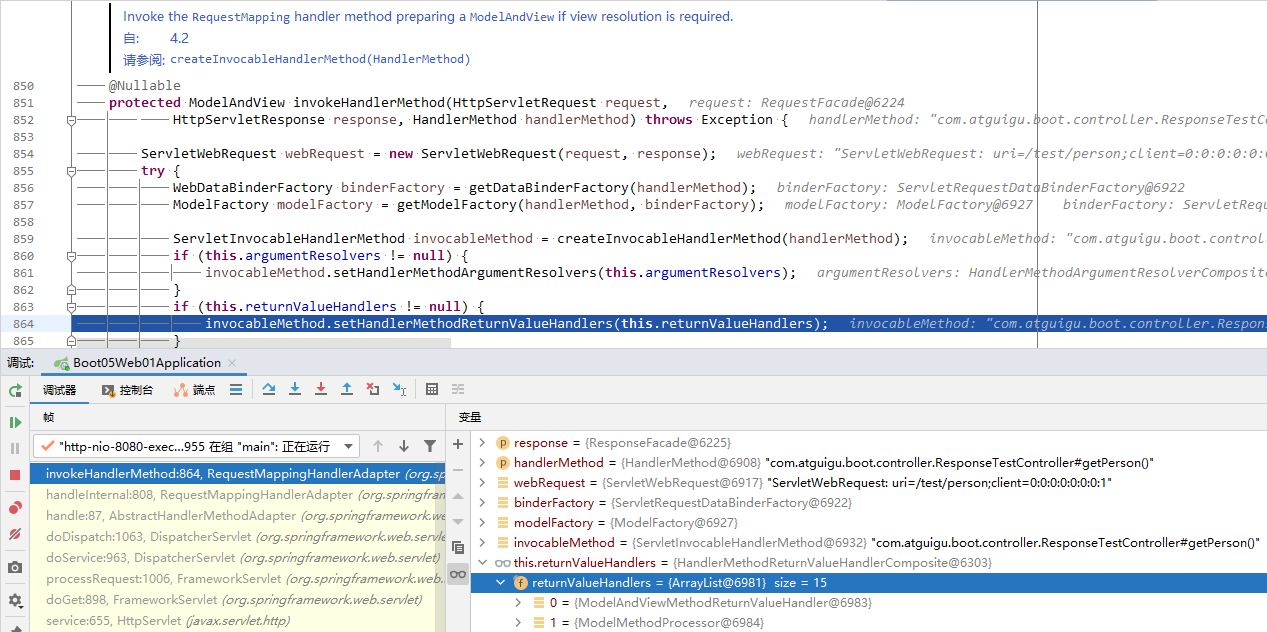Select the service:655 HttpServlet frame
The width and height of the screenshot is (1267, 632).
pos(237,621)
